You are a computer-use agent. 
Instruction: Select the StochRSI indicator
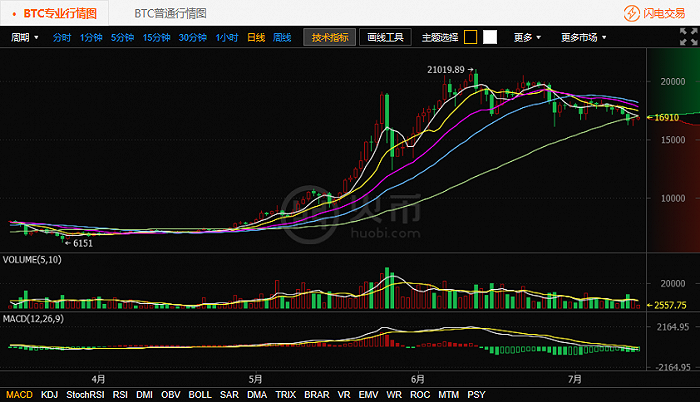tap(85, 395)
